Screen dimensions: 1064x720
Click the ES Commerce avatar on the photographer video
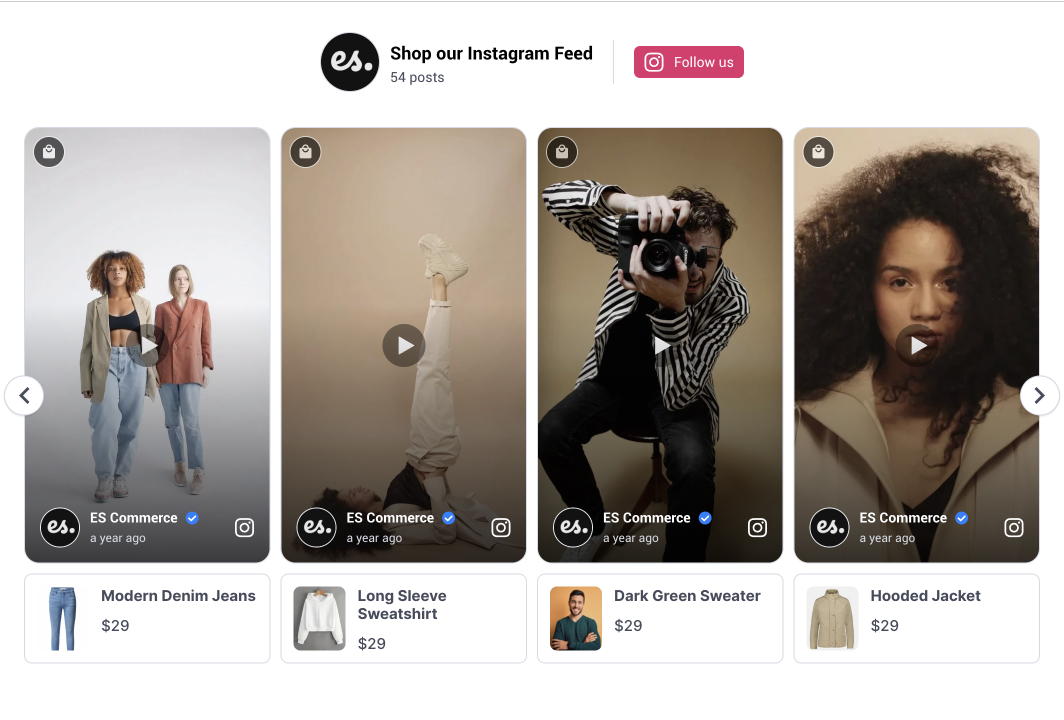point(572,527)
